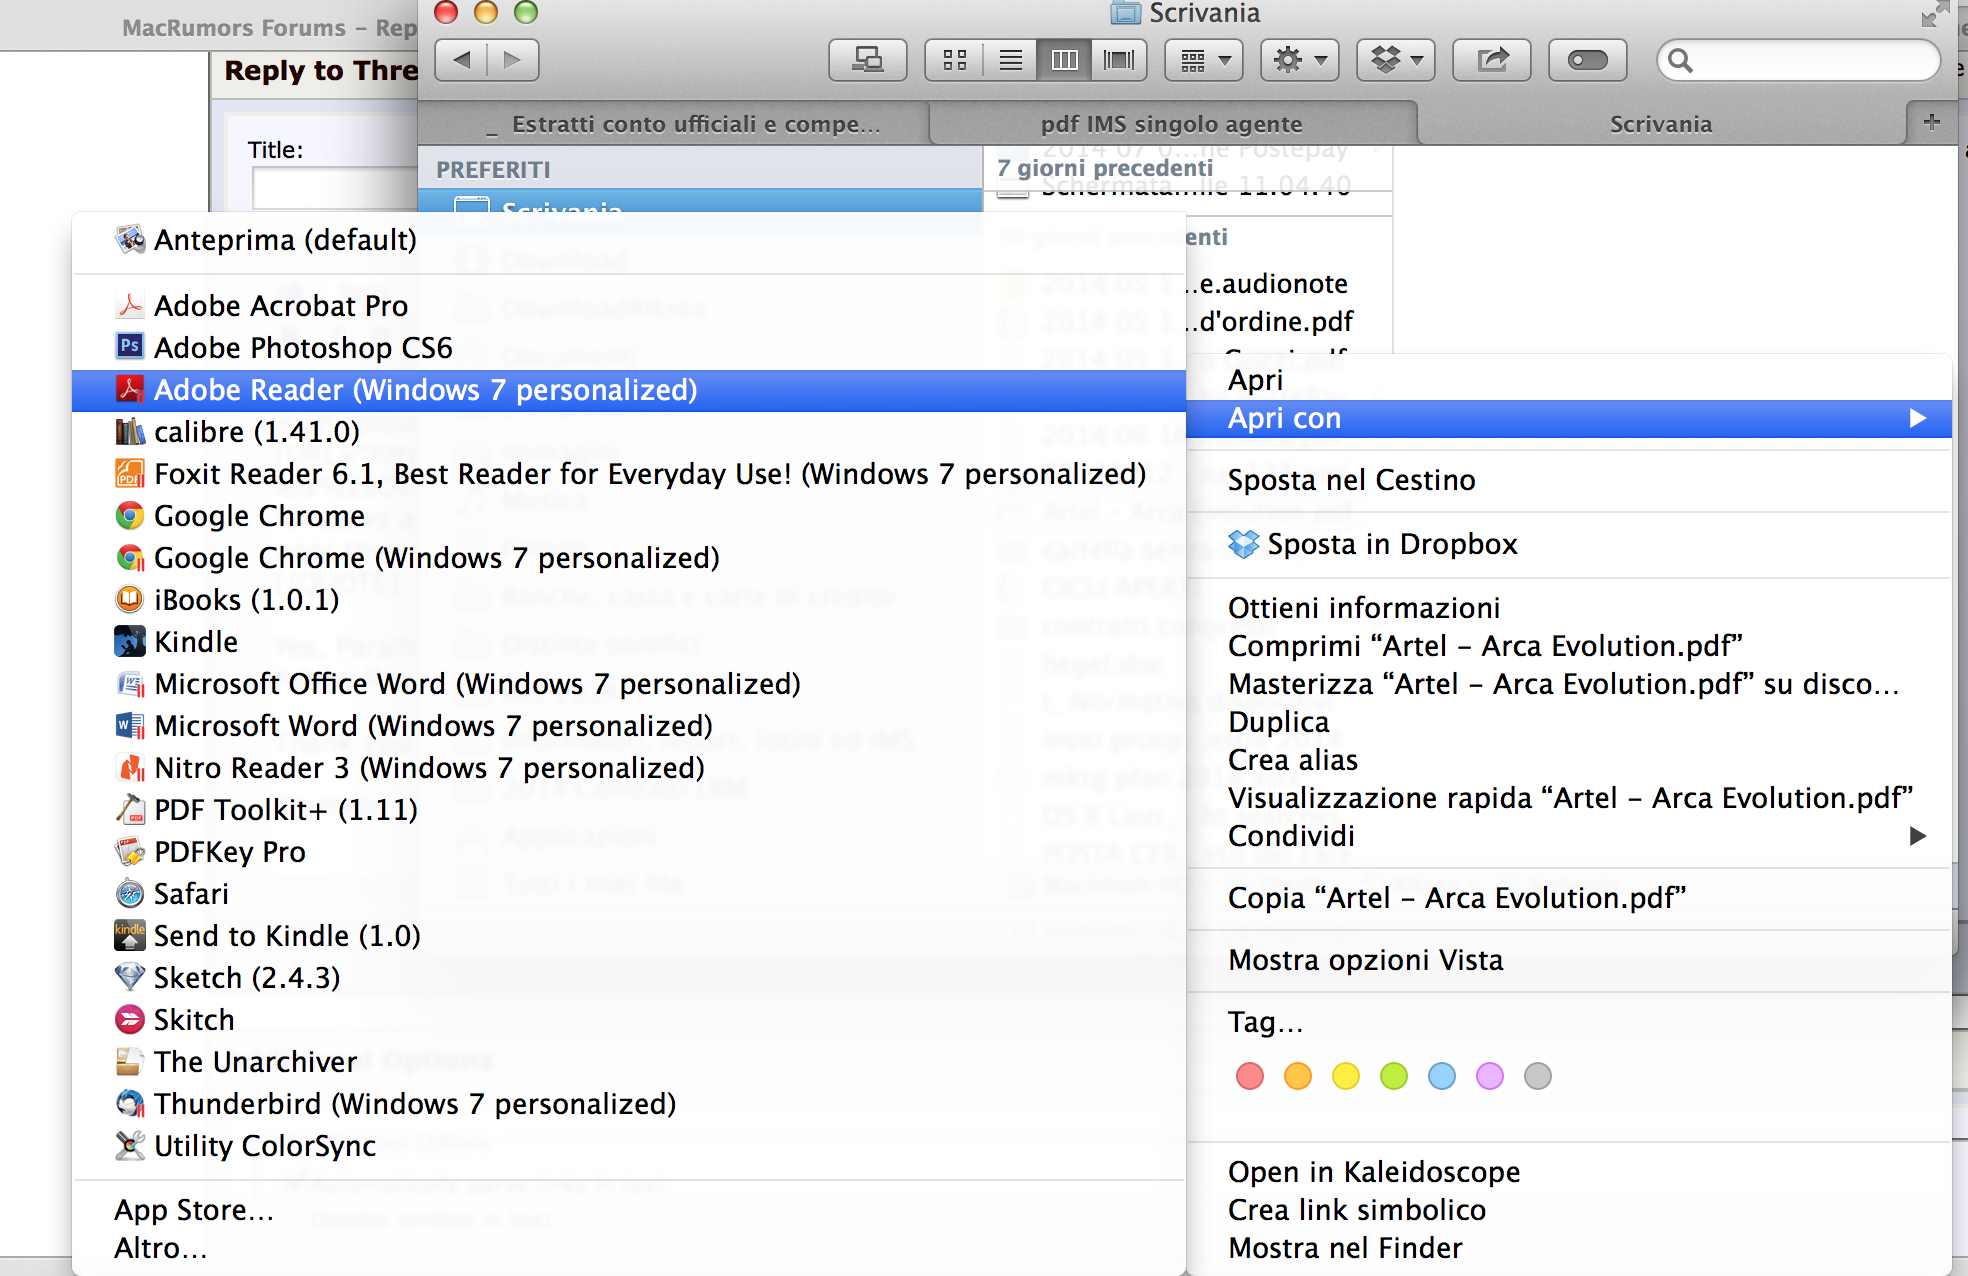
Task: Open with PDFKey Pro
Action: click(x=629, y=852)
